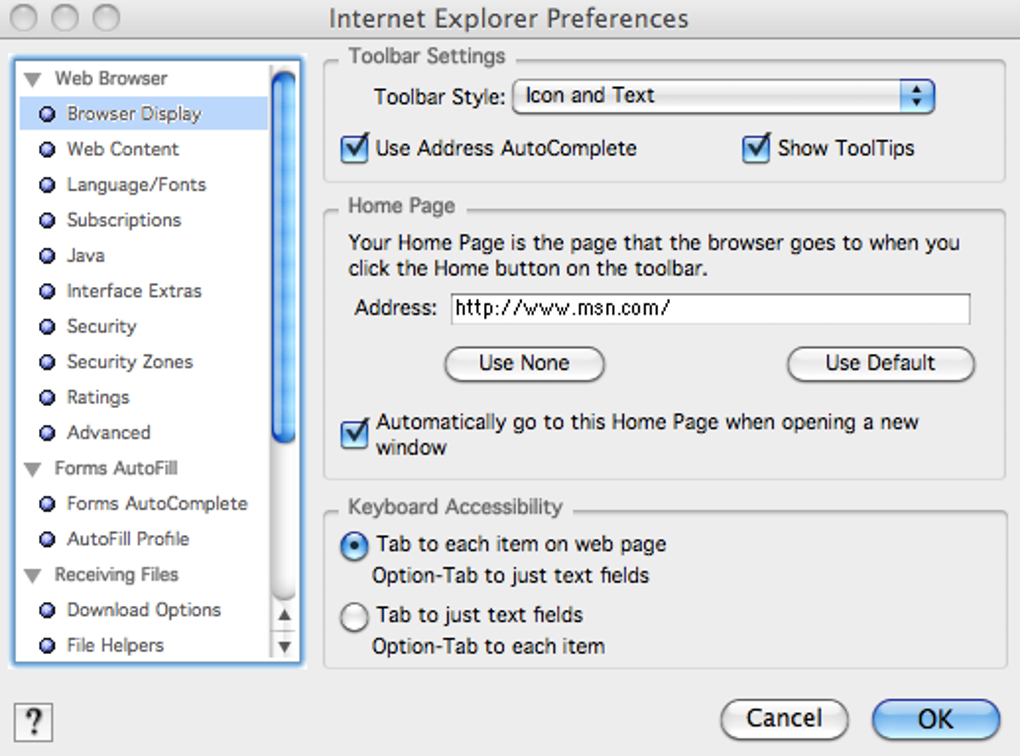1020x756 pixels.
Task: Click the Forms AutoFill category label
Action: 116,468
